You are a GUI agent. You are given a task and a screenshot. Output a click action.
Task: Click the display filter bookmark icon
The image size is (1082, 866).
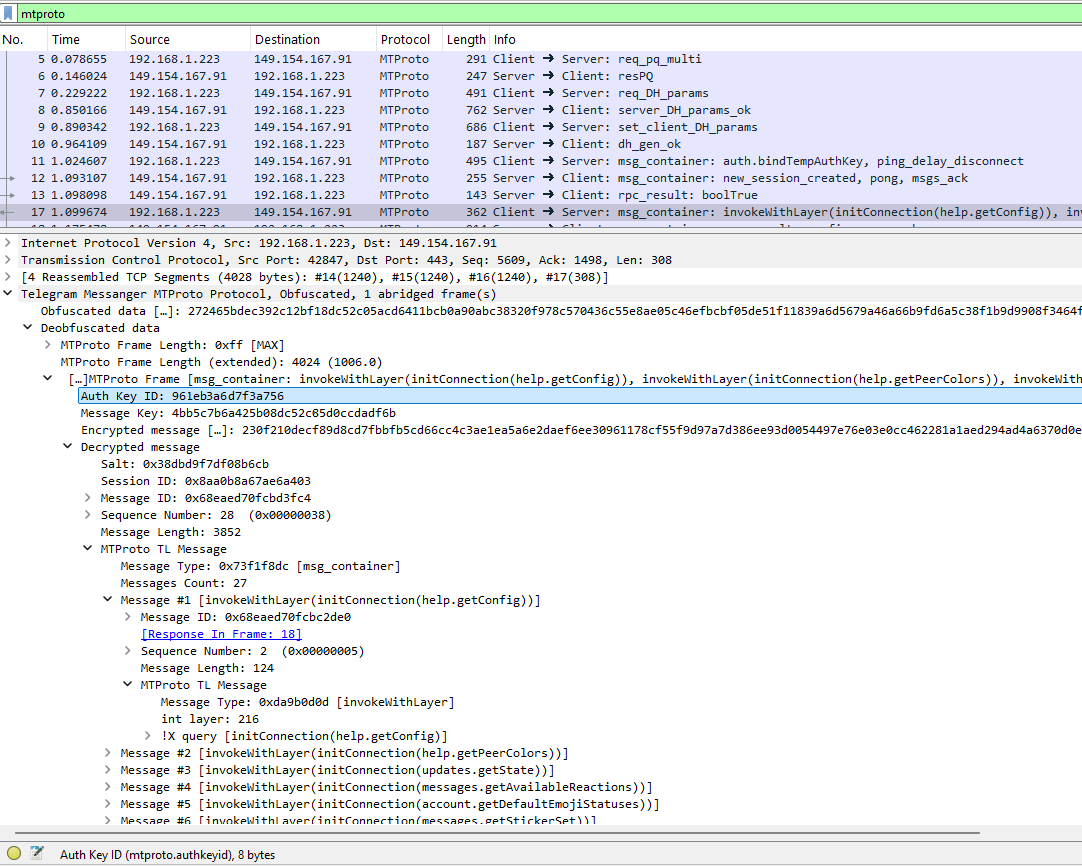(x=8, y=13)
